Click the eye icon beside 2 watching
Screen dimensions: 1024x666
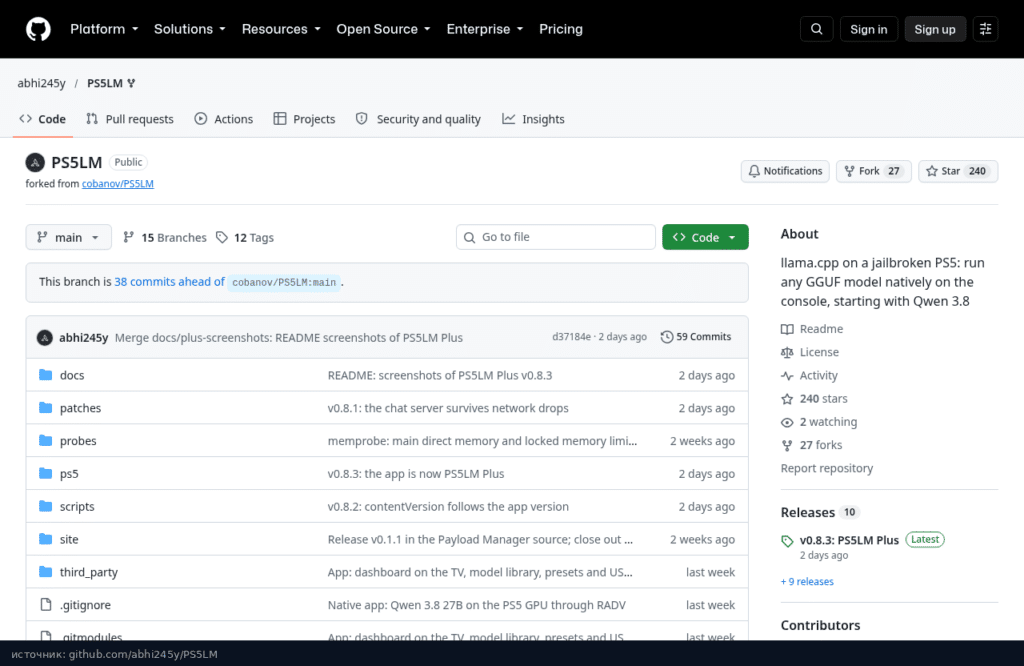787,422
